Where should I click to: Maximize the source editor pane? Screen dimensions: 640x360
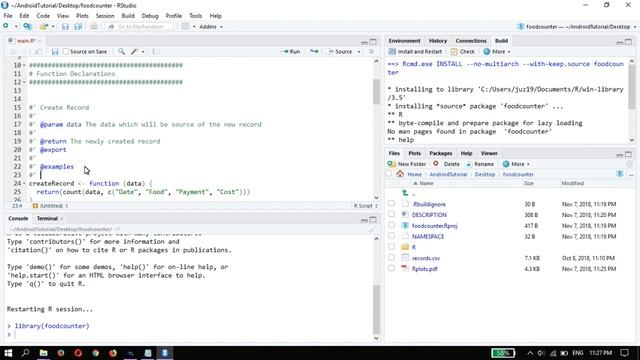click(x=373, y=42)
